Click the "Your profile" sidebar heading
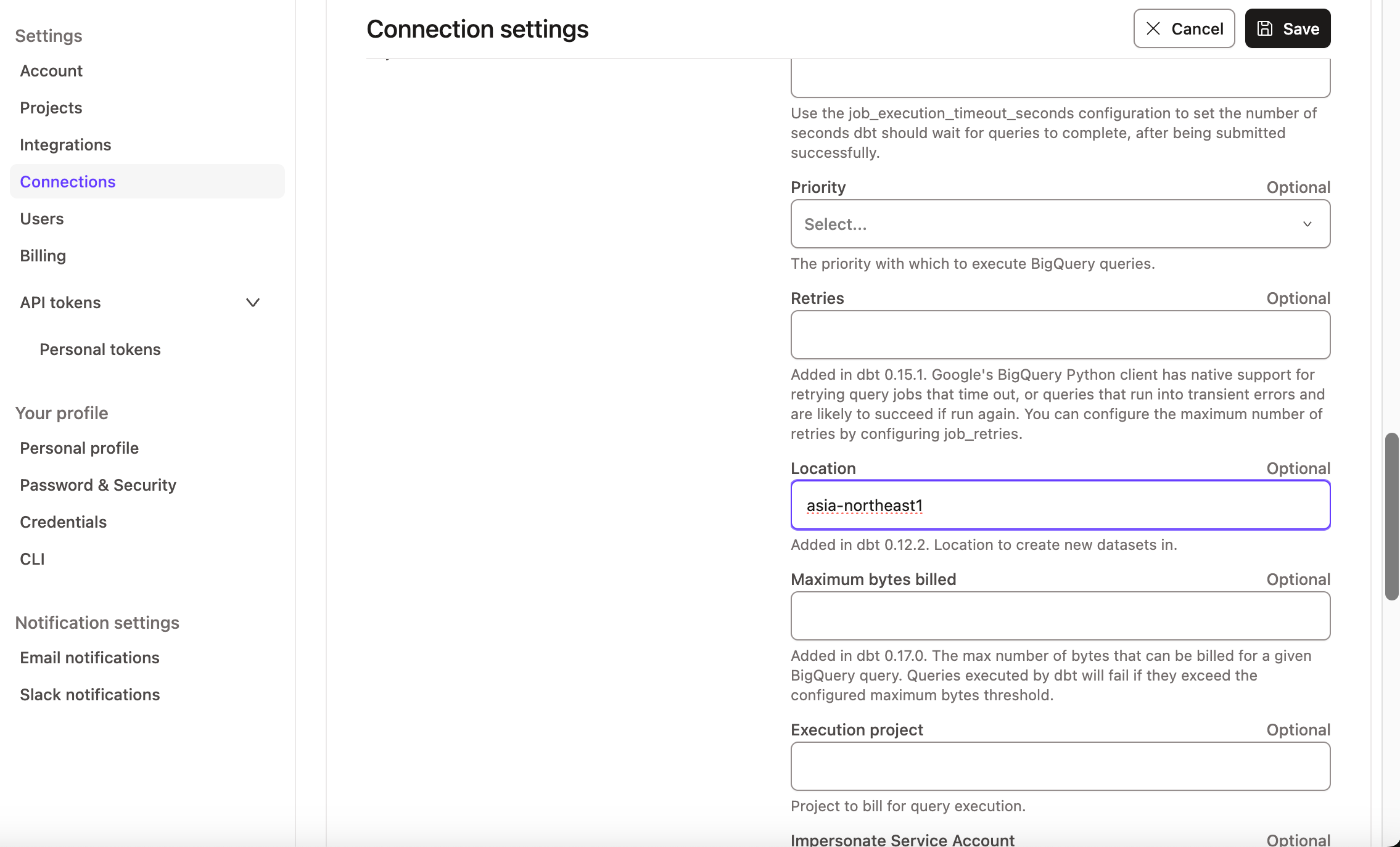1400x847 pixels. point(61,413)
